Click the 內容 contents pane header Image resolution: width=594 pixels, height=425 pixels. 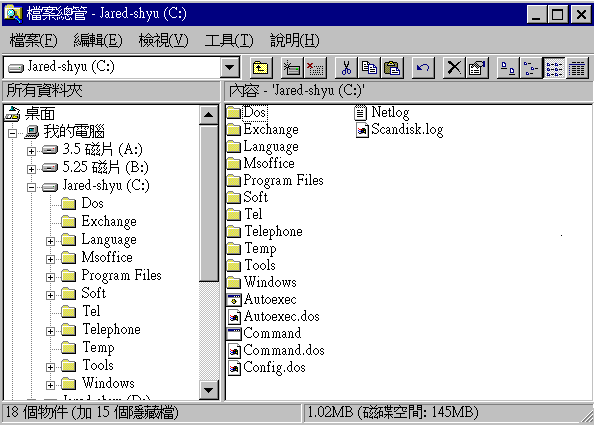point(408,91)
